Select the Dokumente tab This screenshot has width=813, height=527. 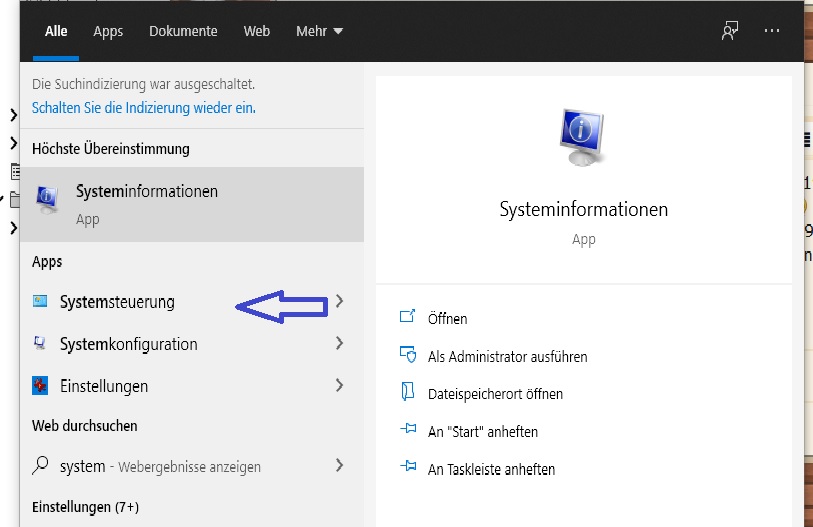tap(183, 31)
